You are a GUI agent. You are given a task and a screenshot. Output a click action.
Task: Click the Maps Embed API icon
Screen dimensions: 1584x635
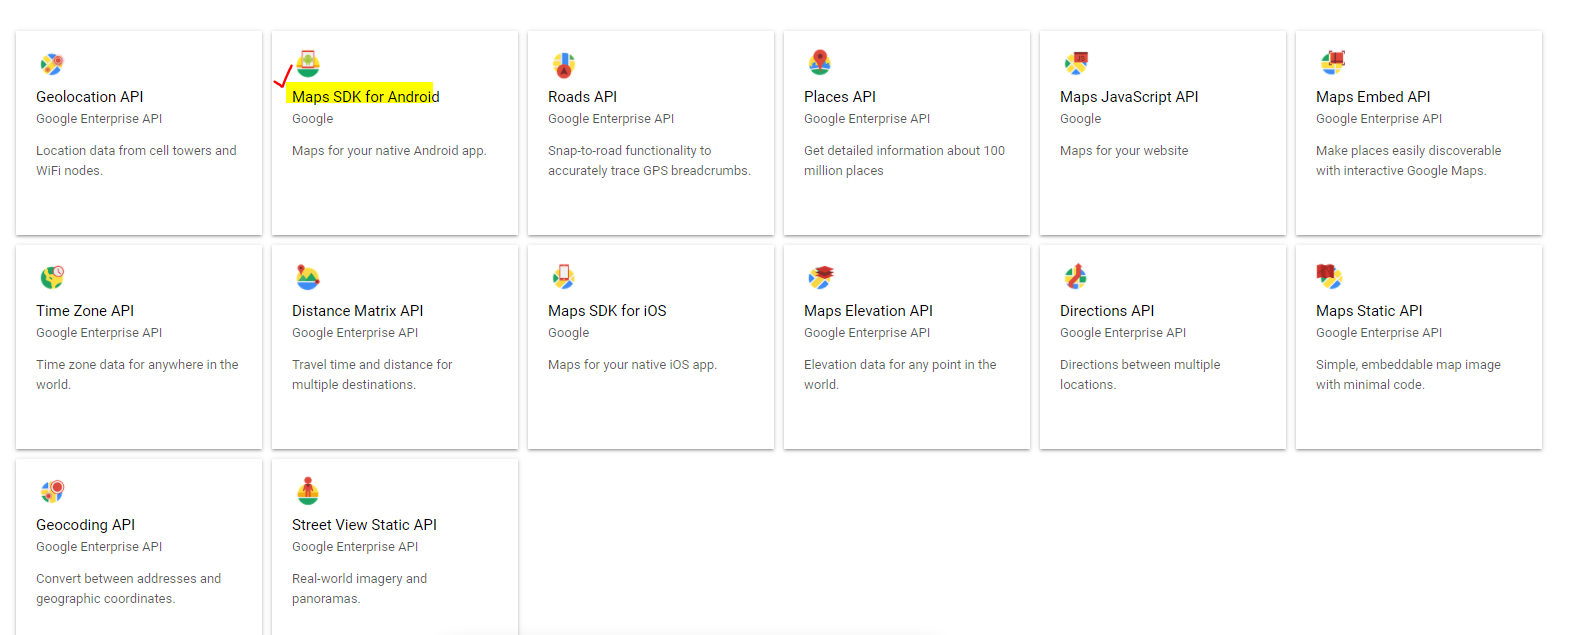1332,63
